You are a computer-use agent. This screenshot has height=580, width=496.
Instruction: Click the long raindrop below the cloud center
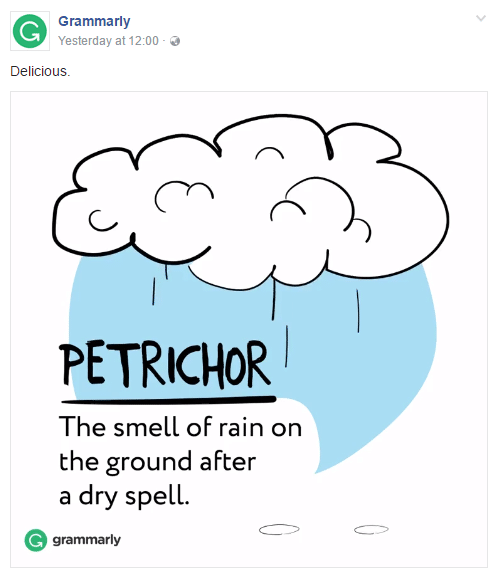pos(274,299)
